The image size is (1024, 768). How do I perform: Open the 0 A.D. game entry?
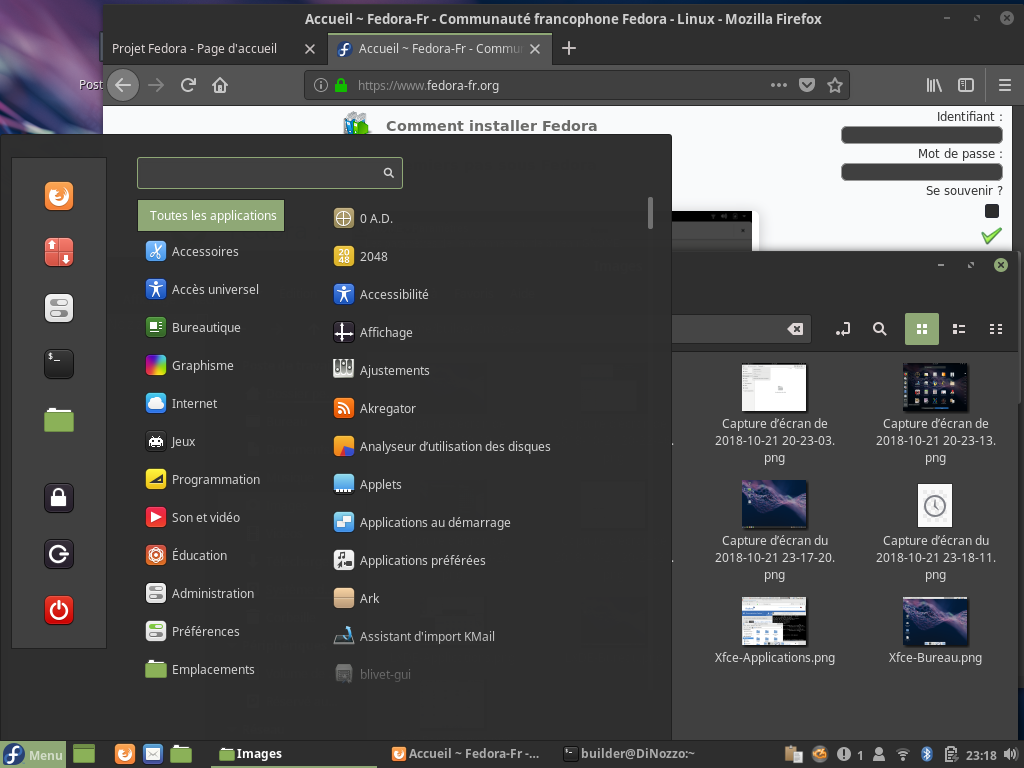tap(363, 218)
